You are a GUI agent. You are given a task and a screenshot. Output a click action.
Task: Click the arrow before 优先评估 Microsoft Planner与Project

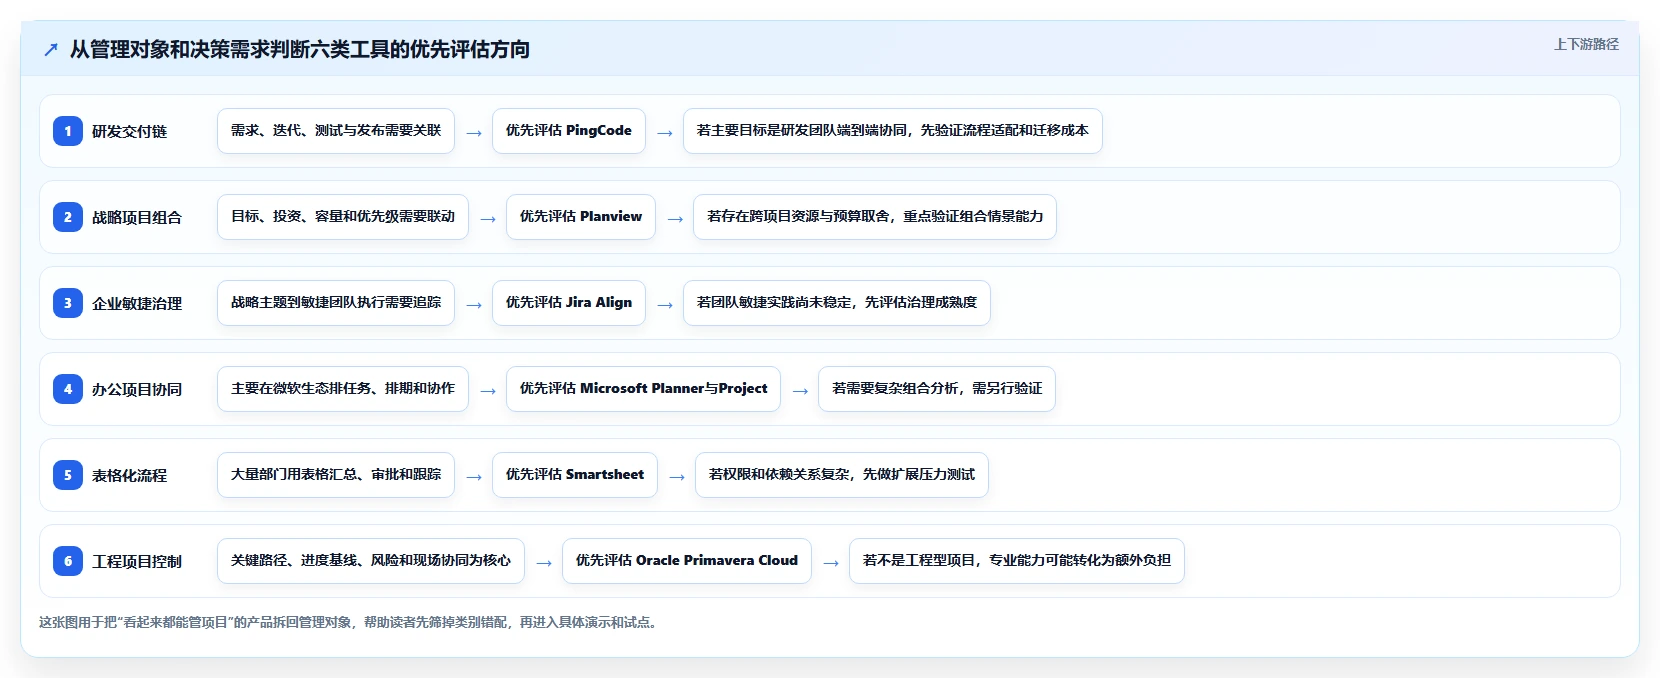pos(488,391)
